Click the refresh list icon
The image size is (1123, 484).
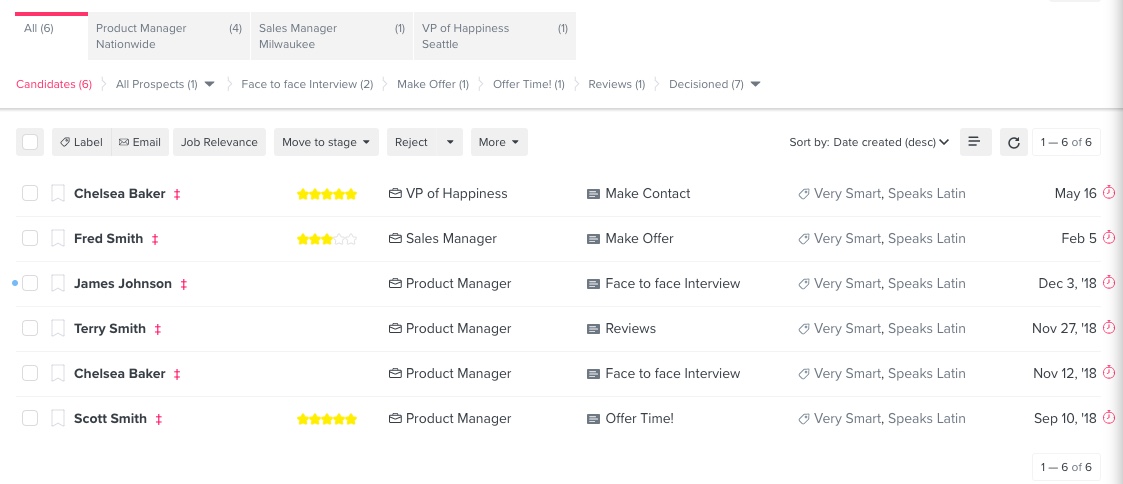coord(1013,143)
